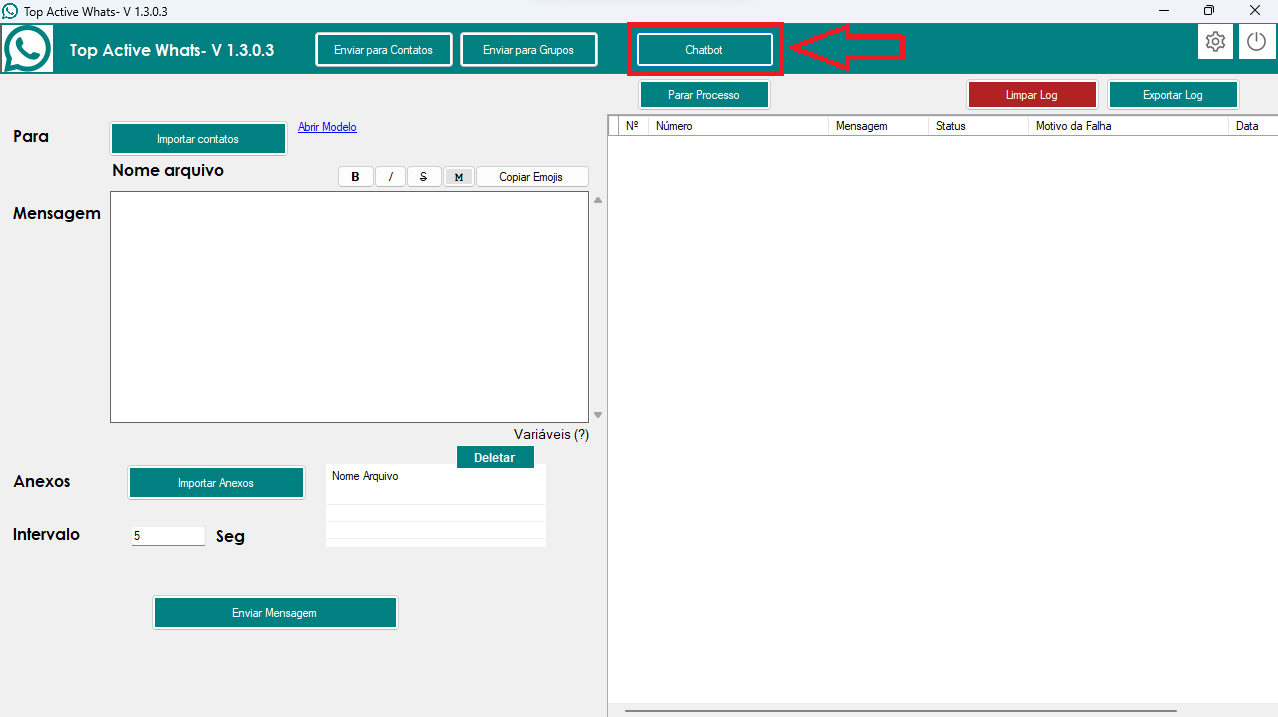
Task: Delete attachment with Deletar button
Action: 495,457
